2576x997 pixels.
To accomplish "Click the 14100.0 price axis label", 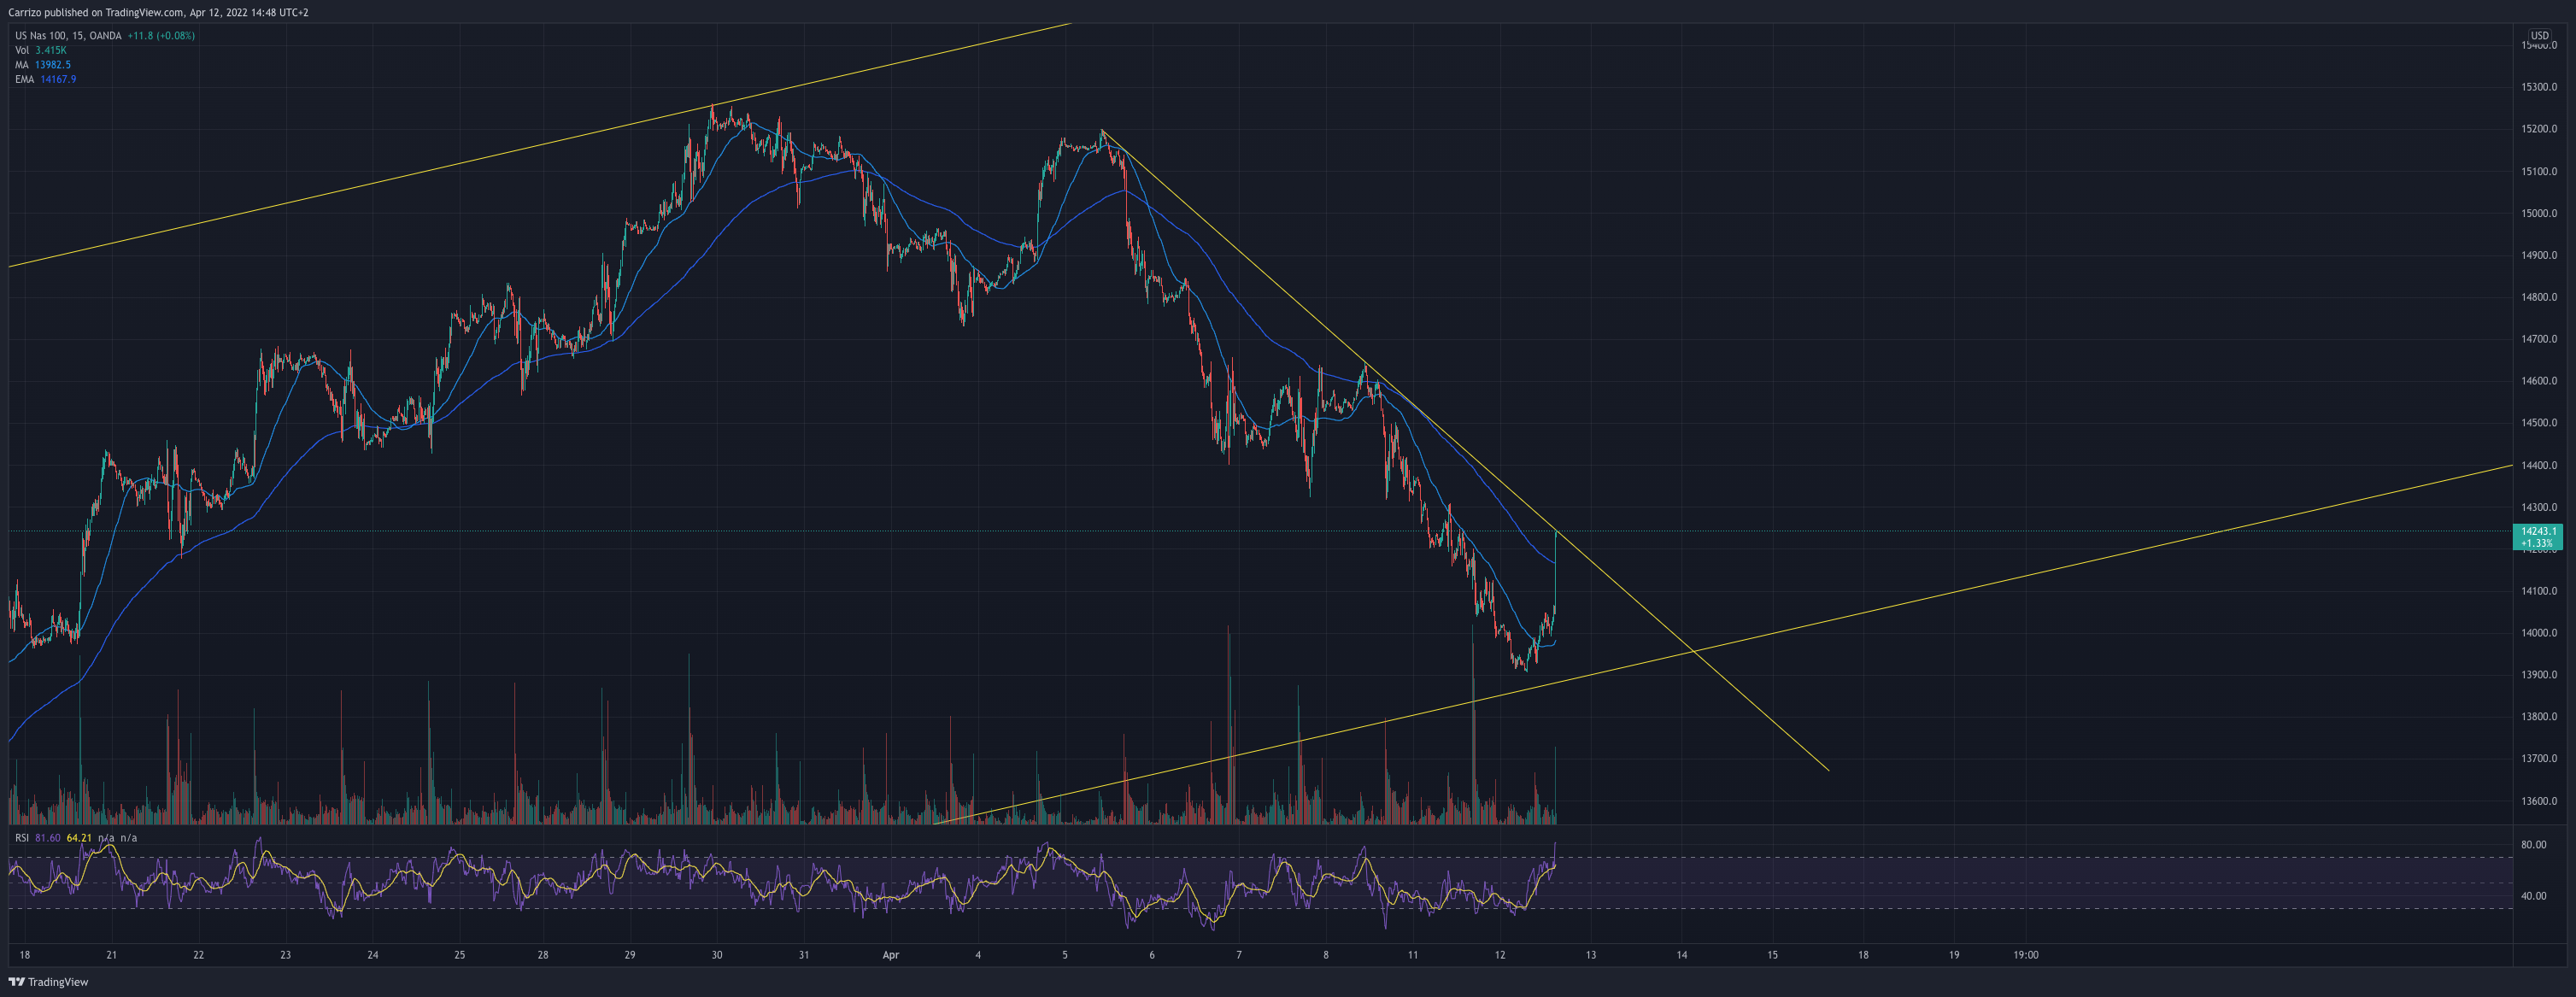I will (x=2539, y=591).
